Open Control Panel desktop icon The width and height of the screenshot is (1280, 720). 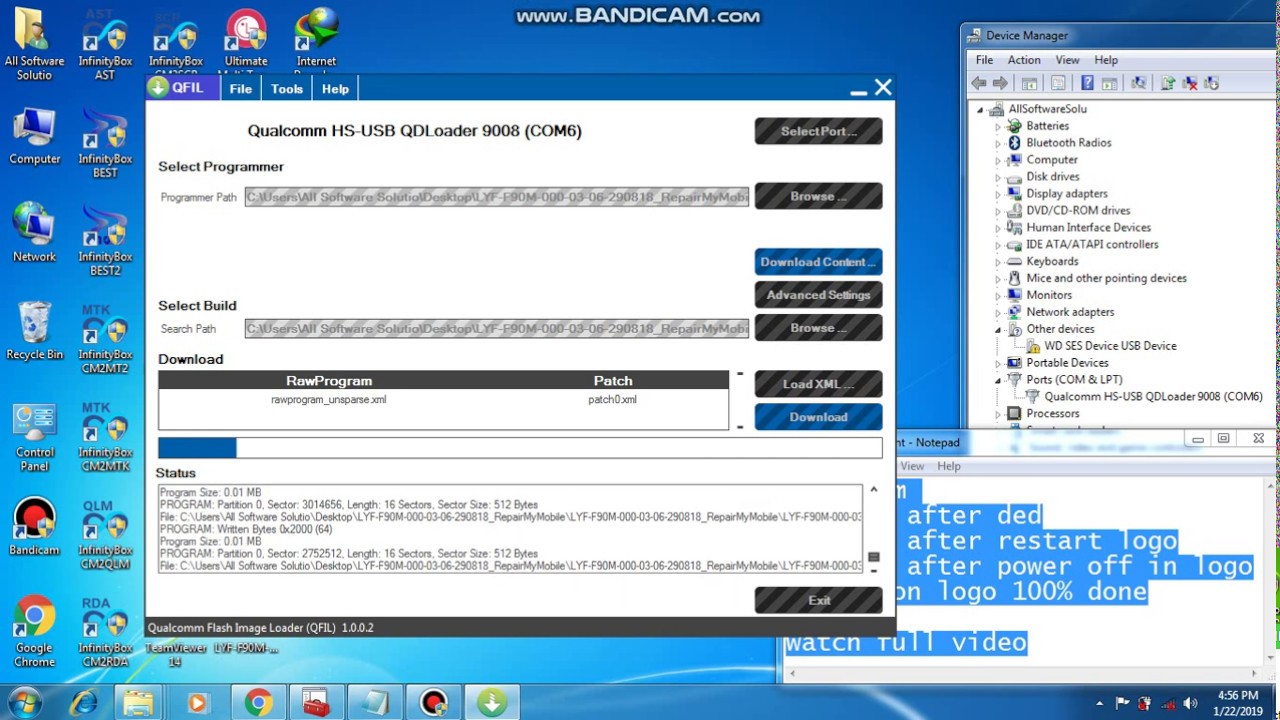[x=34, y=437]
